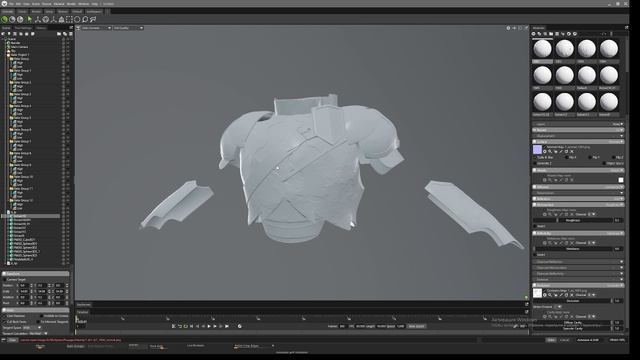The image size is (640, 360).
Task: Open the Tangent Space dropdown
Action: coord(32,327)
